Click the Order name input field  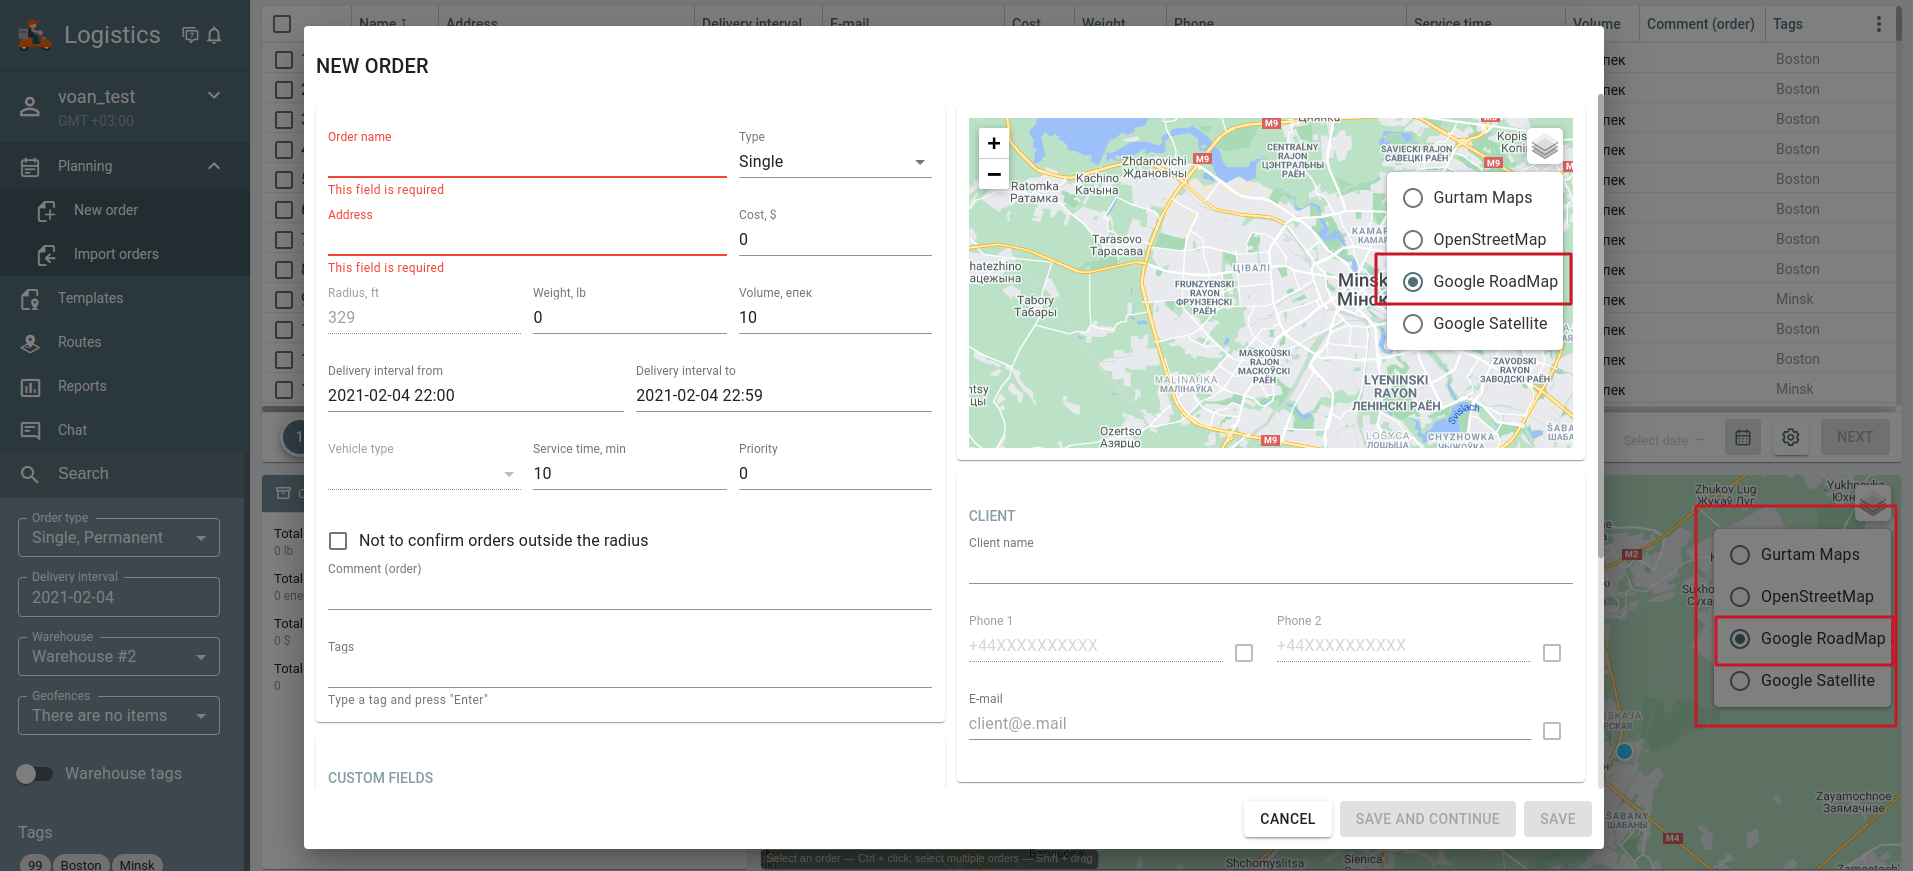click(x=526, y=162)
